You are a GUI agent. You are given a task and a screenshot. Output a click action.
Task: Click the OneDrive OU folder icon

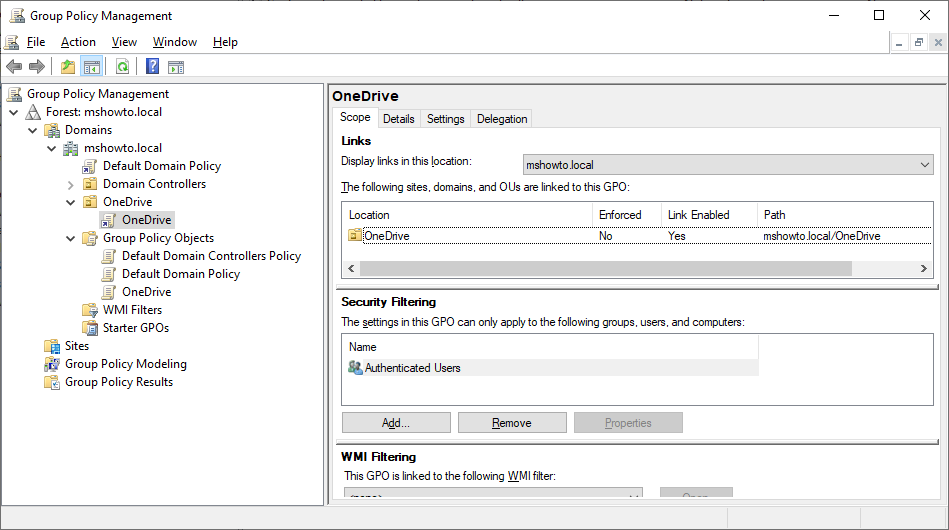point(90,201)
